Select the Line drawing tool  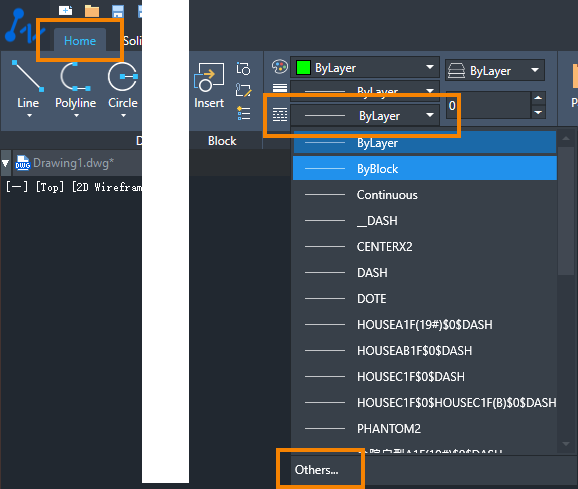[28, 76]
